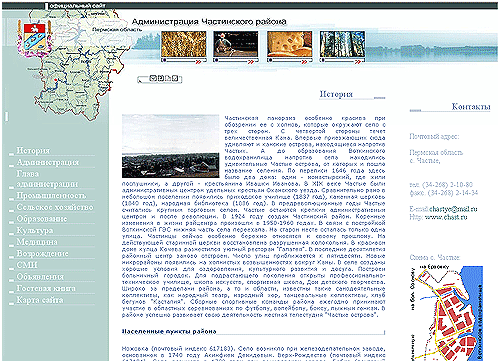
Task: Click the Схема с. Частые caption
Action: tap(435, 258)
